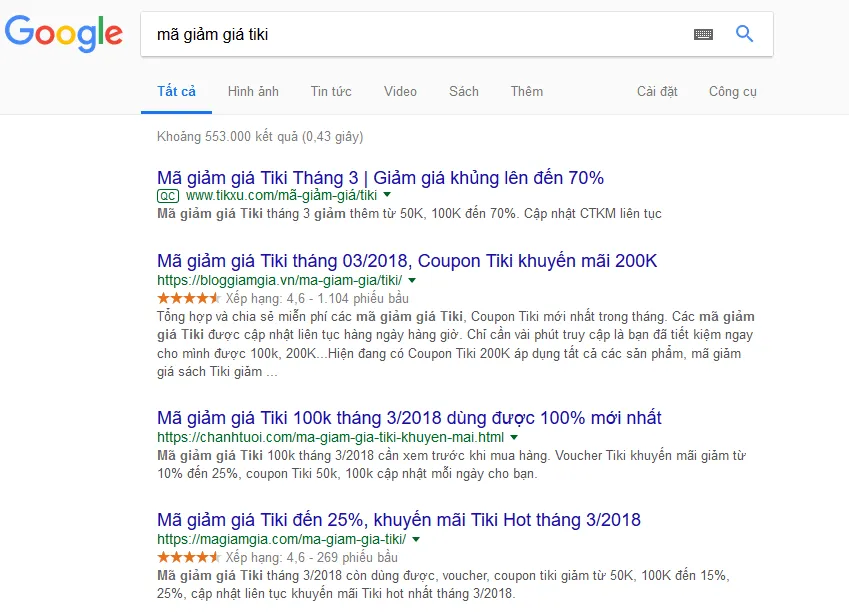849x616 pixels.
Task: Click the blue search magnifier icon
Action: 744,34
